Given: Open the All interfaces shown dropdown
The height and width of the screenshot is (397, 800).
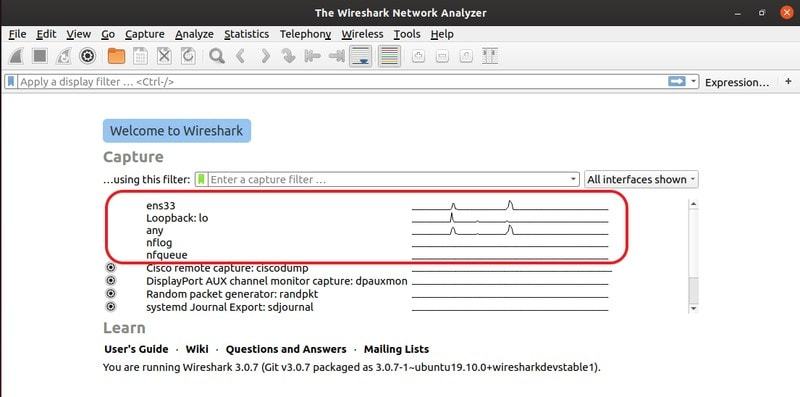Looking at the screenshot, I should coord(641,180).
